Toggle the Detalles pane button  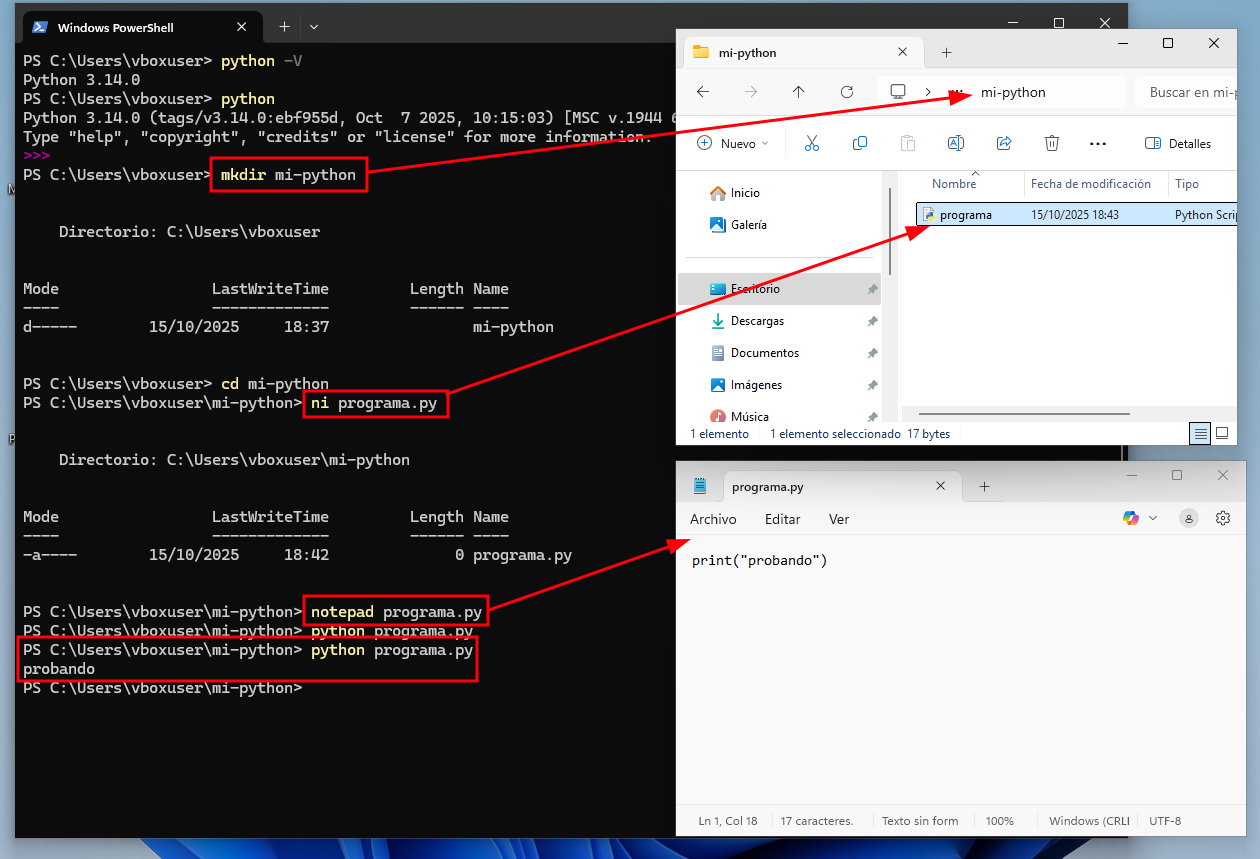[x=1178, y=144]
